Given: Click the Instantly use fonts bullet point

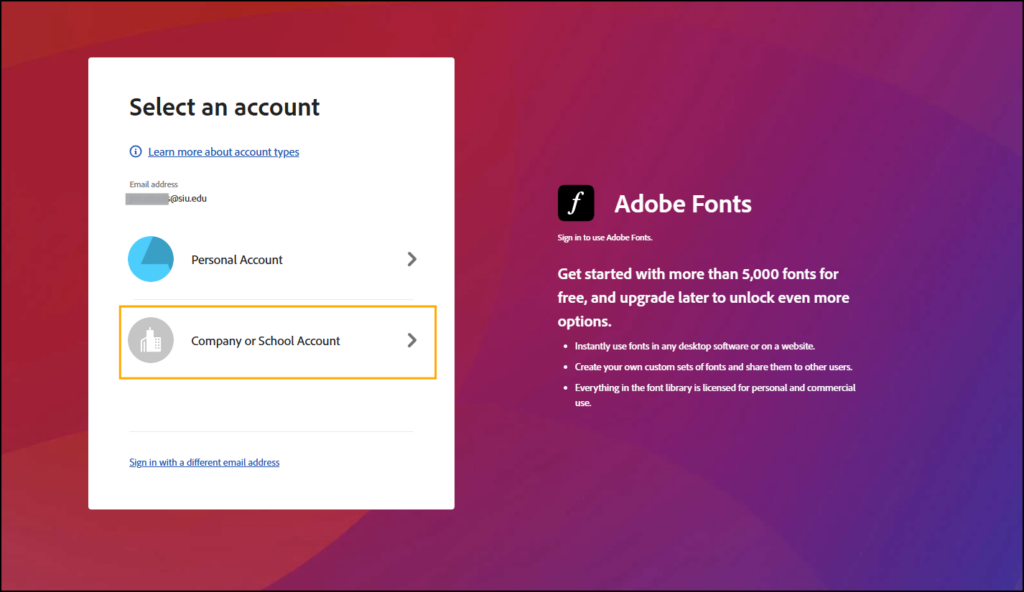Looking at the screenshot, I should pyautogui.click(x=695, y=346).
